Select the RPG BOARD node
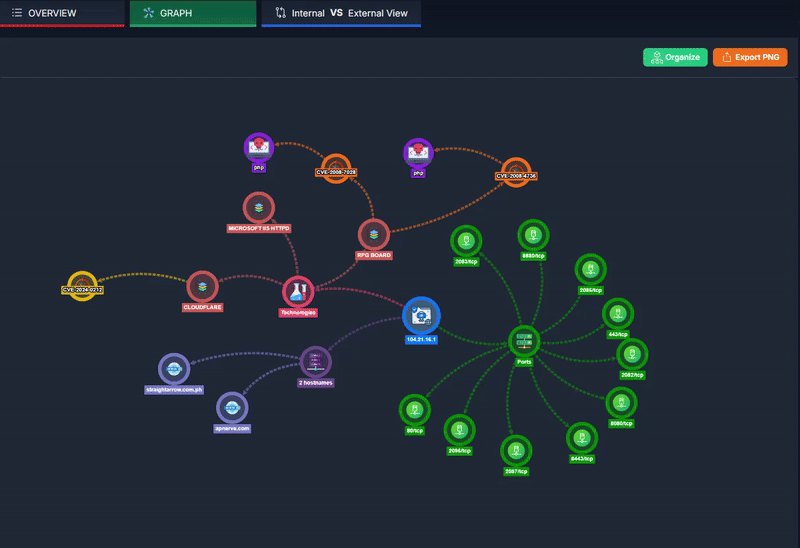800x548 pixels. point(374,235)
